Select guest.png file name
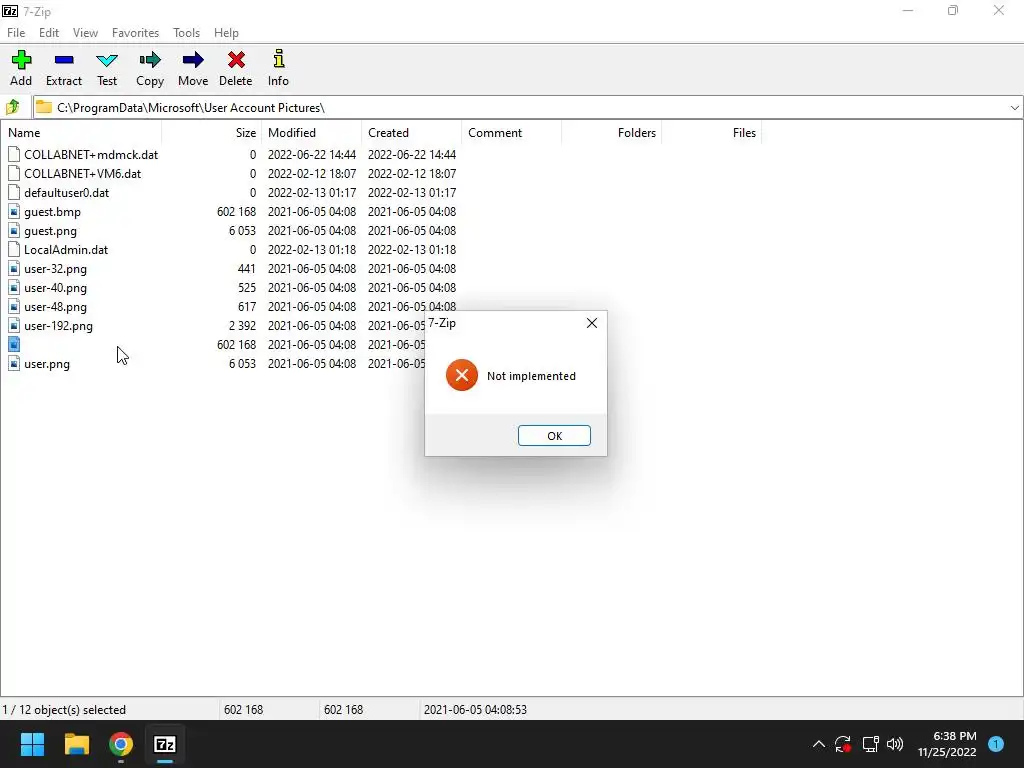1024x768 pixels. pyautogui.click(x=50, y=231)
